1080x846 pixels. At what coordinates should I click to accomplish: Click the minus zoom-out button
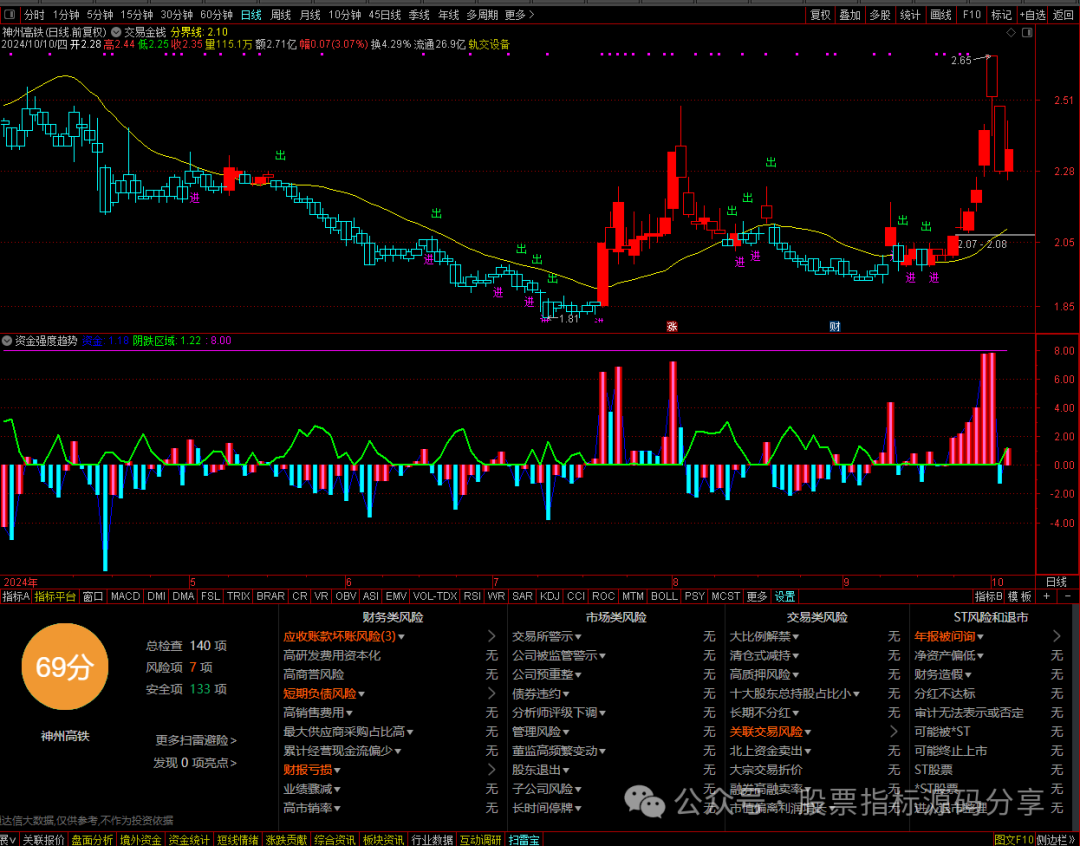(1068, 596)
